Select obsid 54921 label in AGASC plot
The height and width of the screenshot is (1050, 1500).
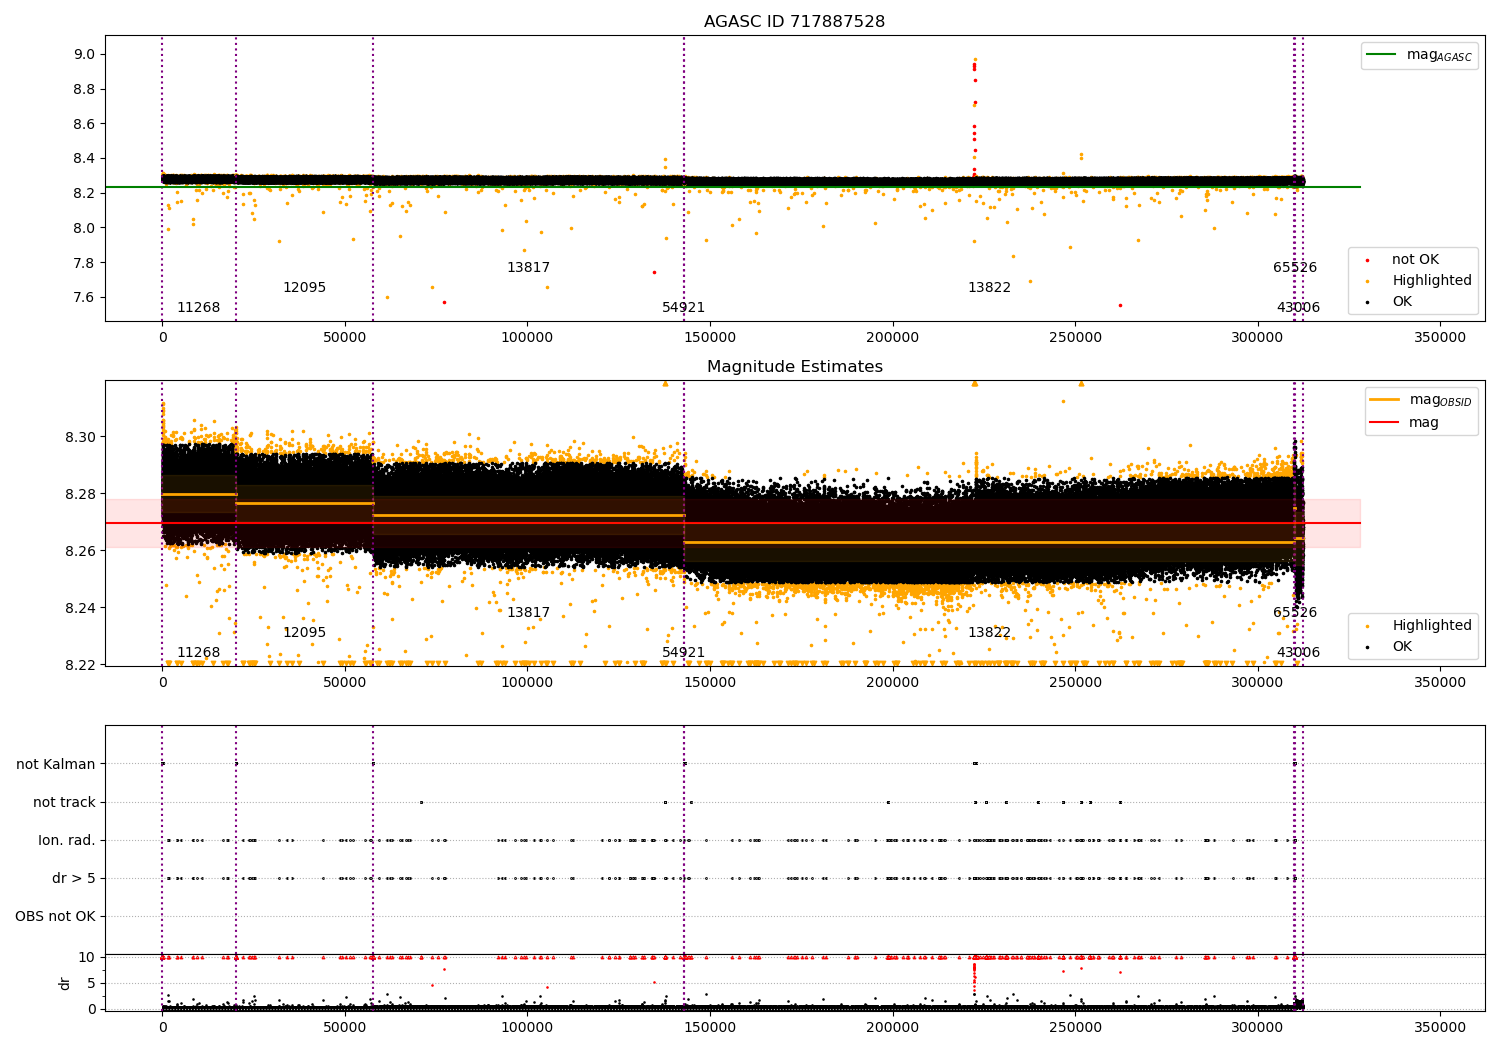(x=683, y=307)
